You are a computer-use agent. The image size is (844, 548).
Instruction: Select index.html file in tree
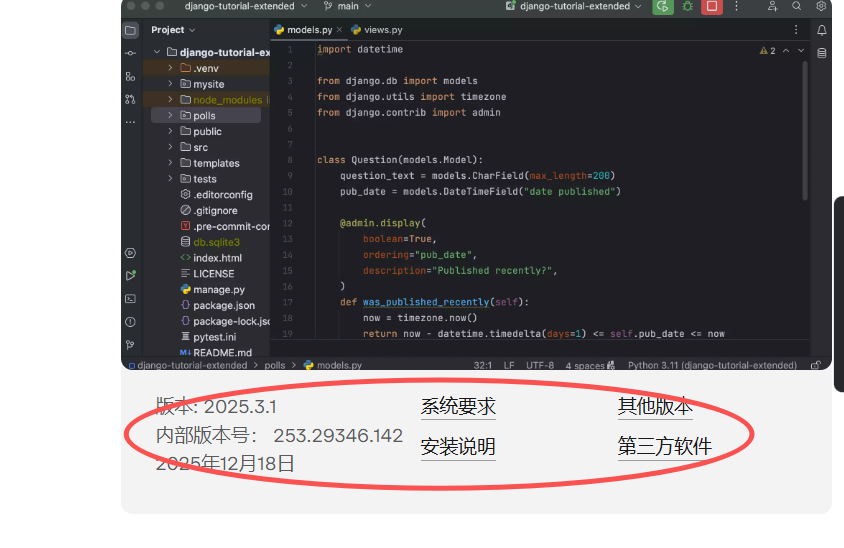[211, 258]
